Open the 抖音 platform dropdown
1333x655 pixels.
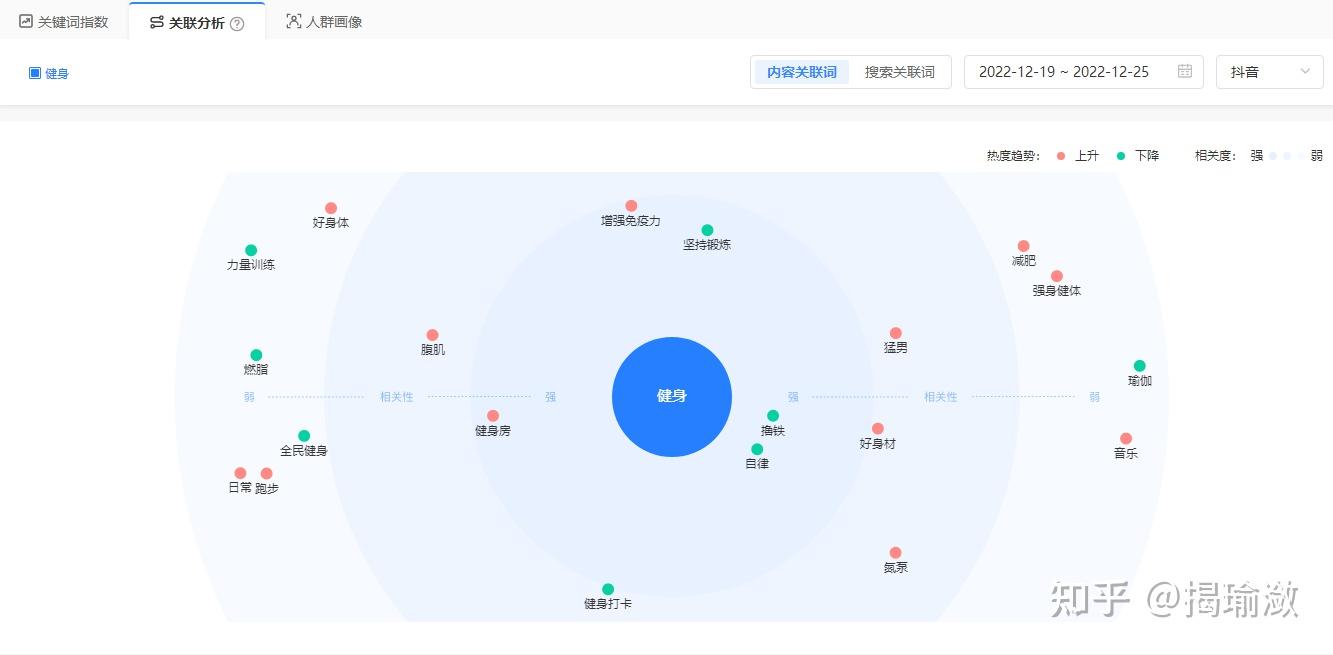point(1269,72)
